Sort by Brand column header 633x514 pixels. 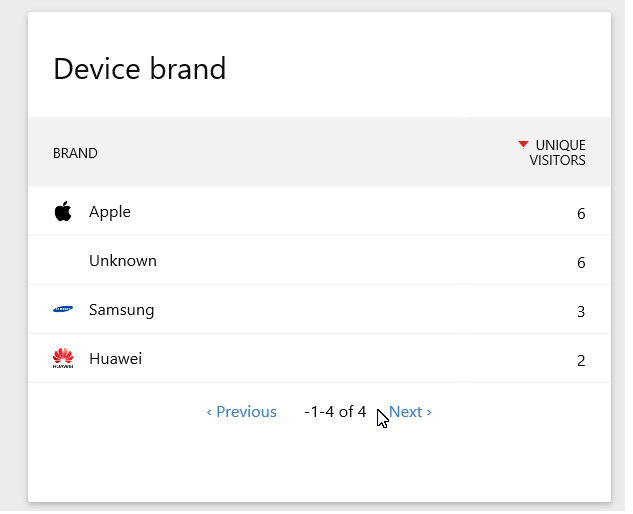[x=75, y=153]
